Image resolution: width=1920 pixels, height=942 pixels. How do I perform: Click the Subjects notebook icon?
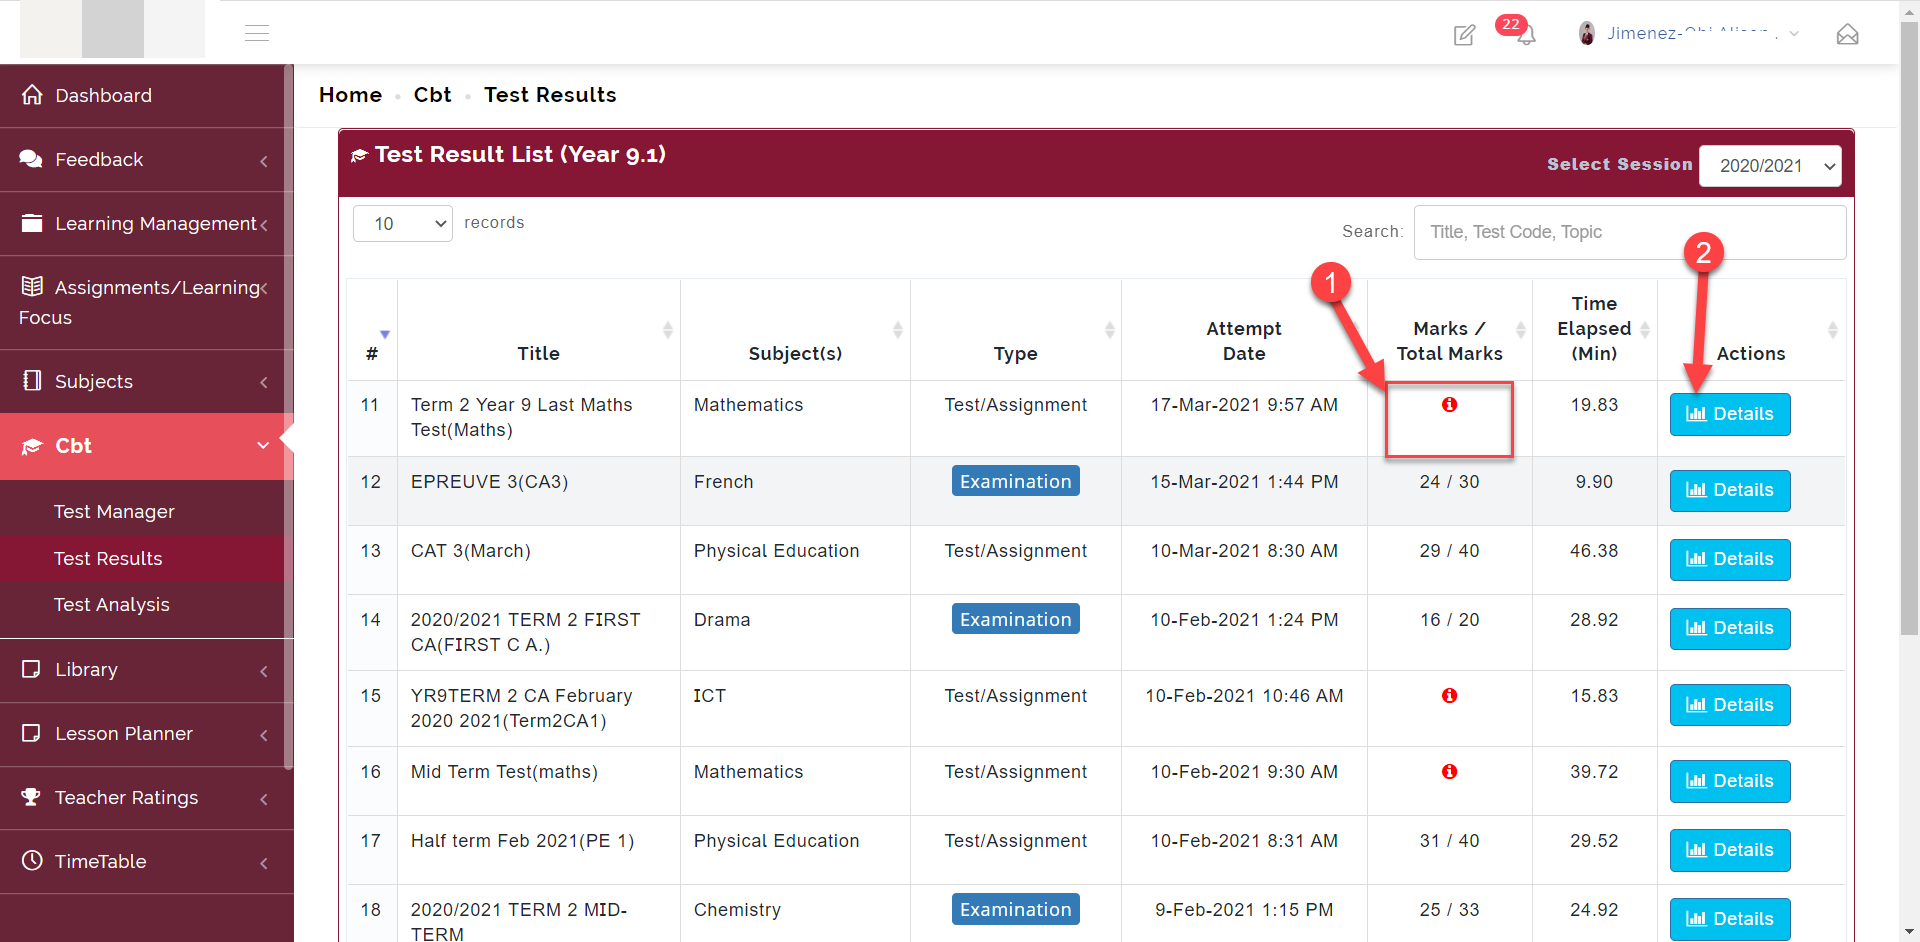coord(32,380)
